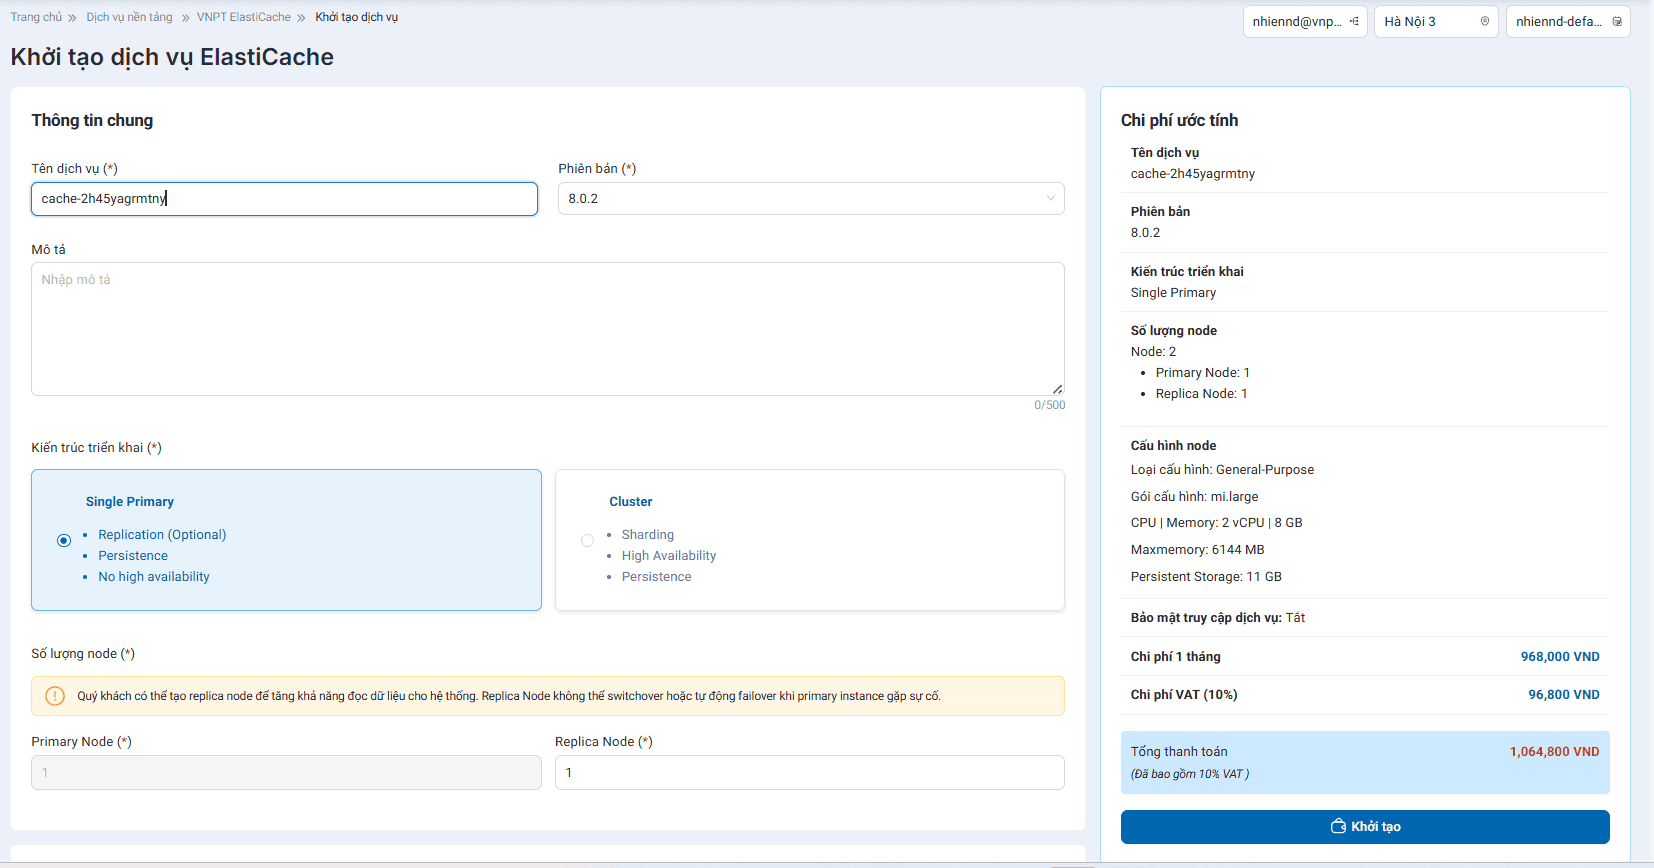Viewport: 1654px width, 868px height.
Task: Select the Cluster radio button
Action: [587, 540]
